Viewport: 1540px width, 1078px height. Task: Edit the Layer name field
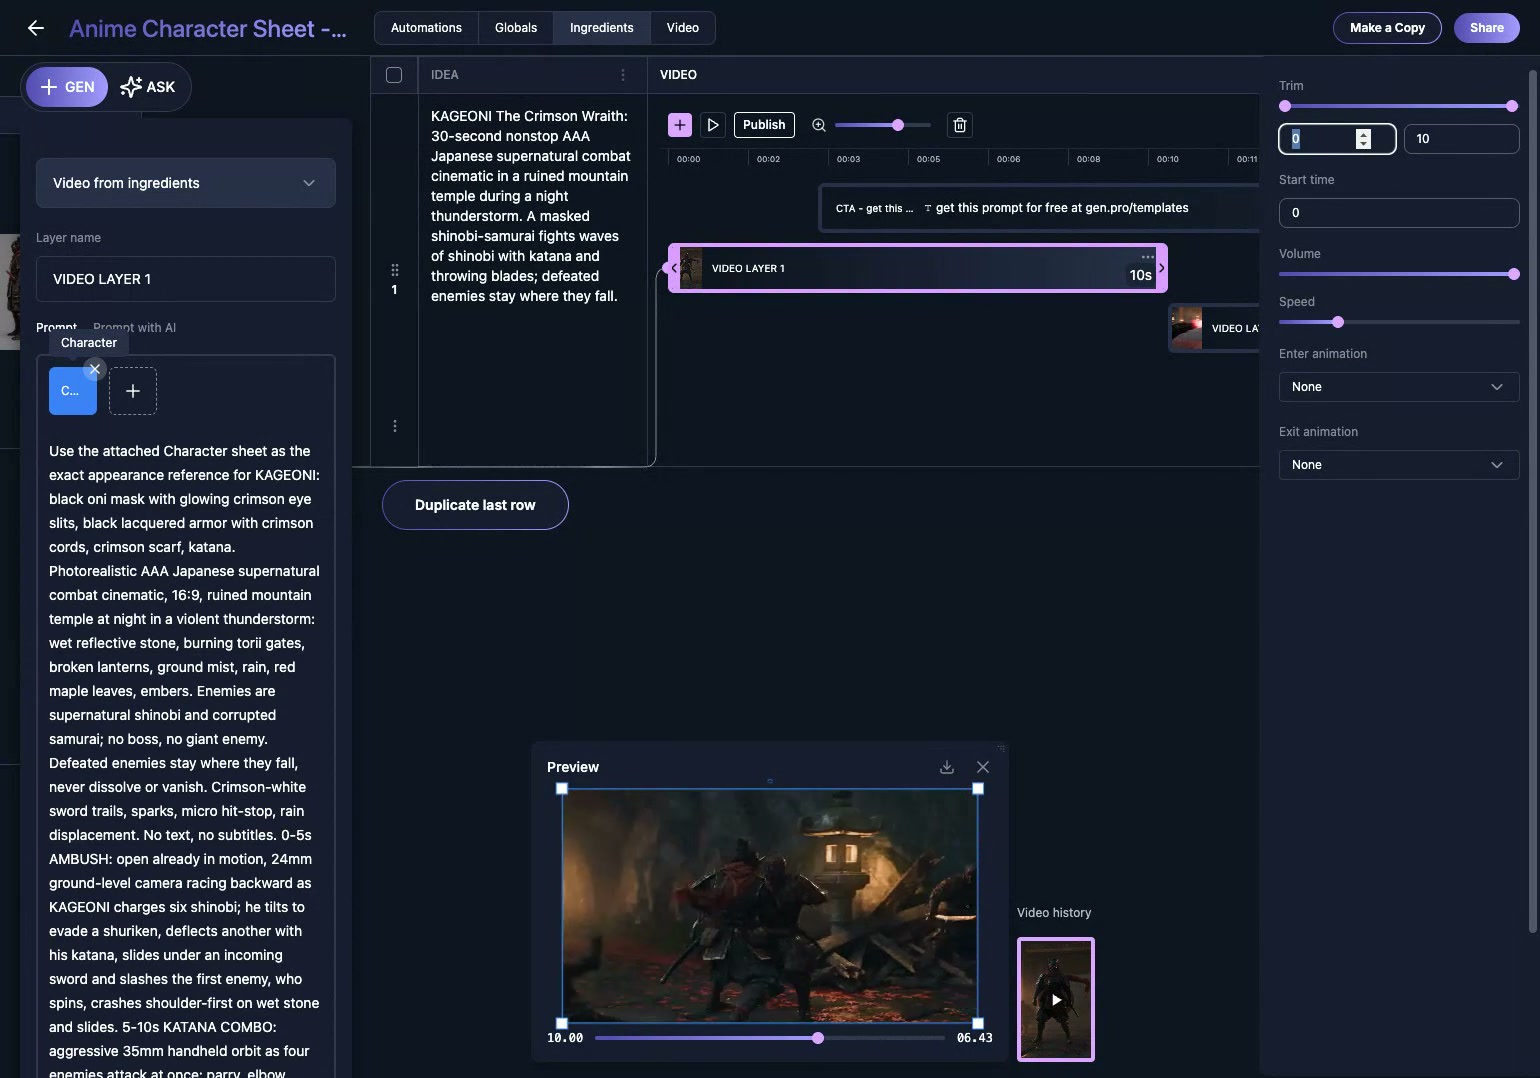[x=186, y=279]
